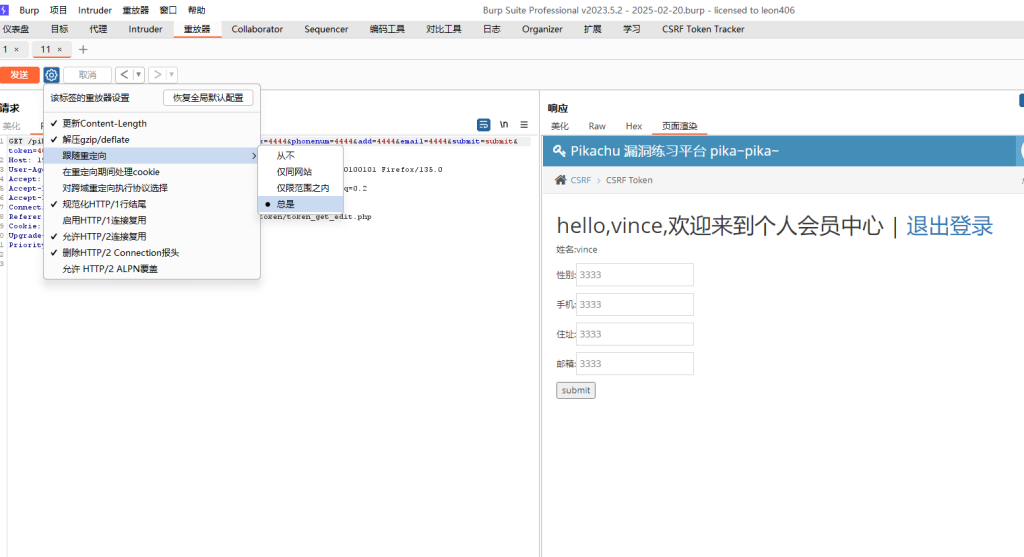Open the 重放器 menu in menu bar
The width and height of the screenshot is (1024, 557).
tap(135, 10)
